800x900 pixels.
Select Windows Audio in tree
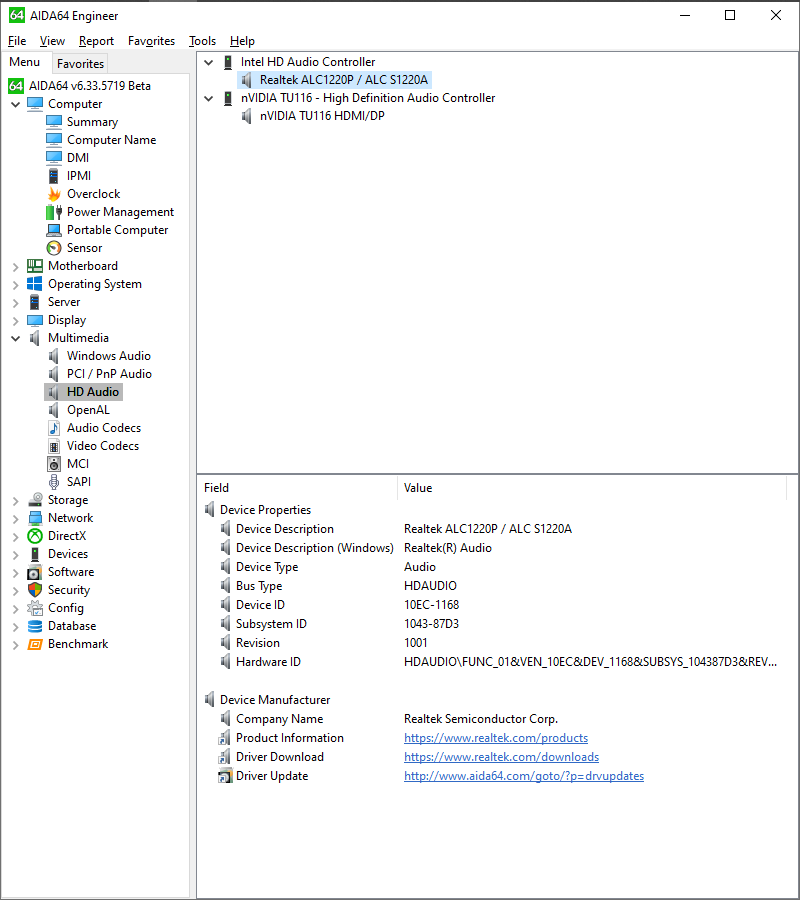tap(108, 356)
